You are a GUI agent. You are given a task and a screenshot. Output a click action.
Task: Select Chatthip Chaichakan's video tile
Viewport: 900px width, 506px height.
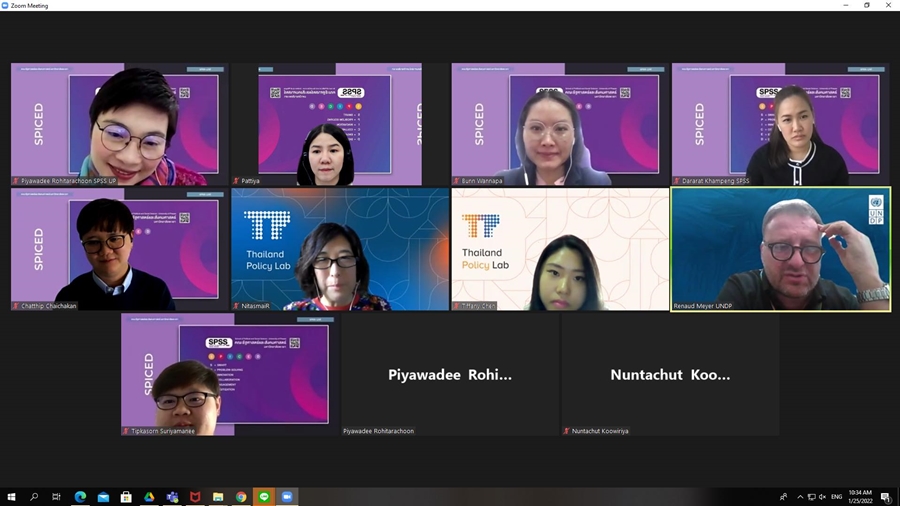point(120,249)
